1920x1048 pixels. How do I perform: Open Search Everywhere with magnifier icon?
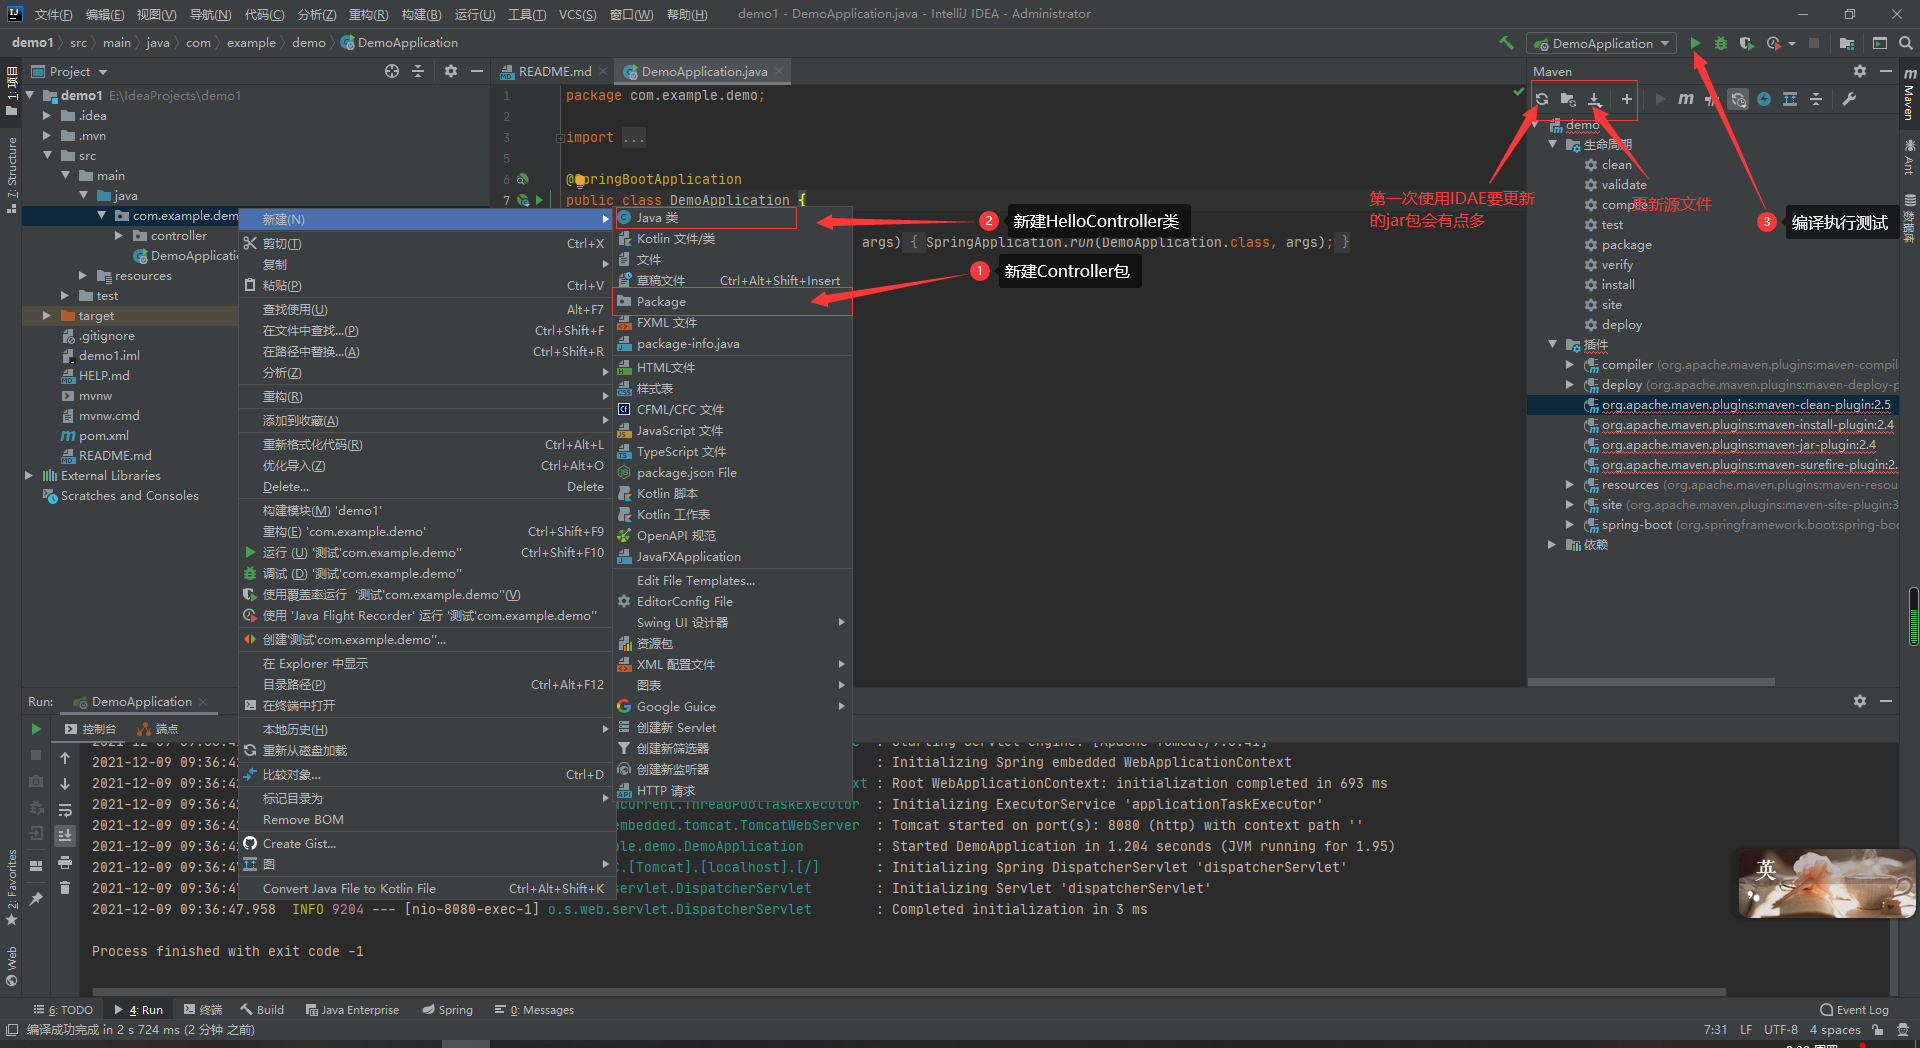[x=1906, y=43]
